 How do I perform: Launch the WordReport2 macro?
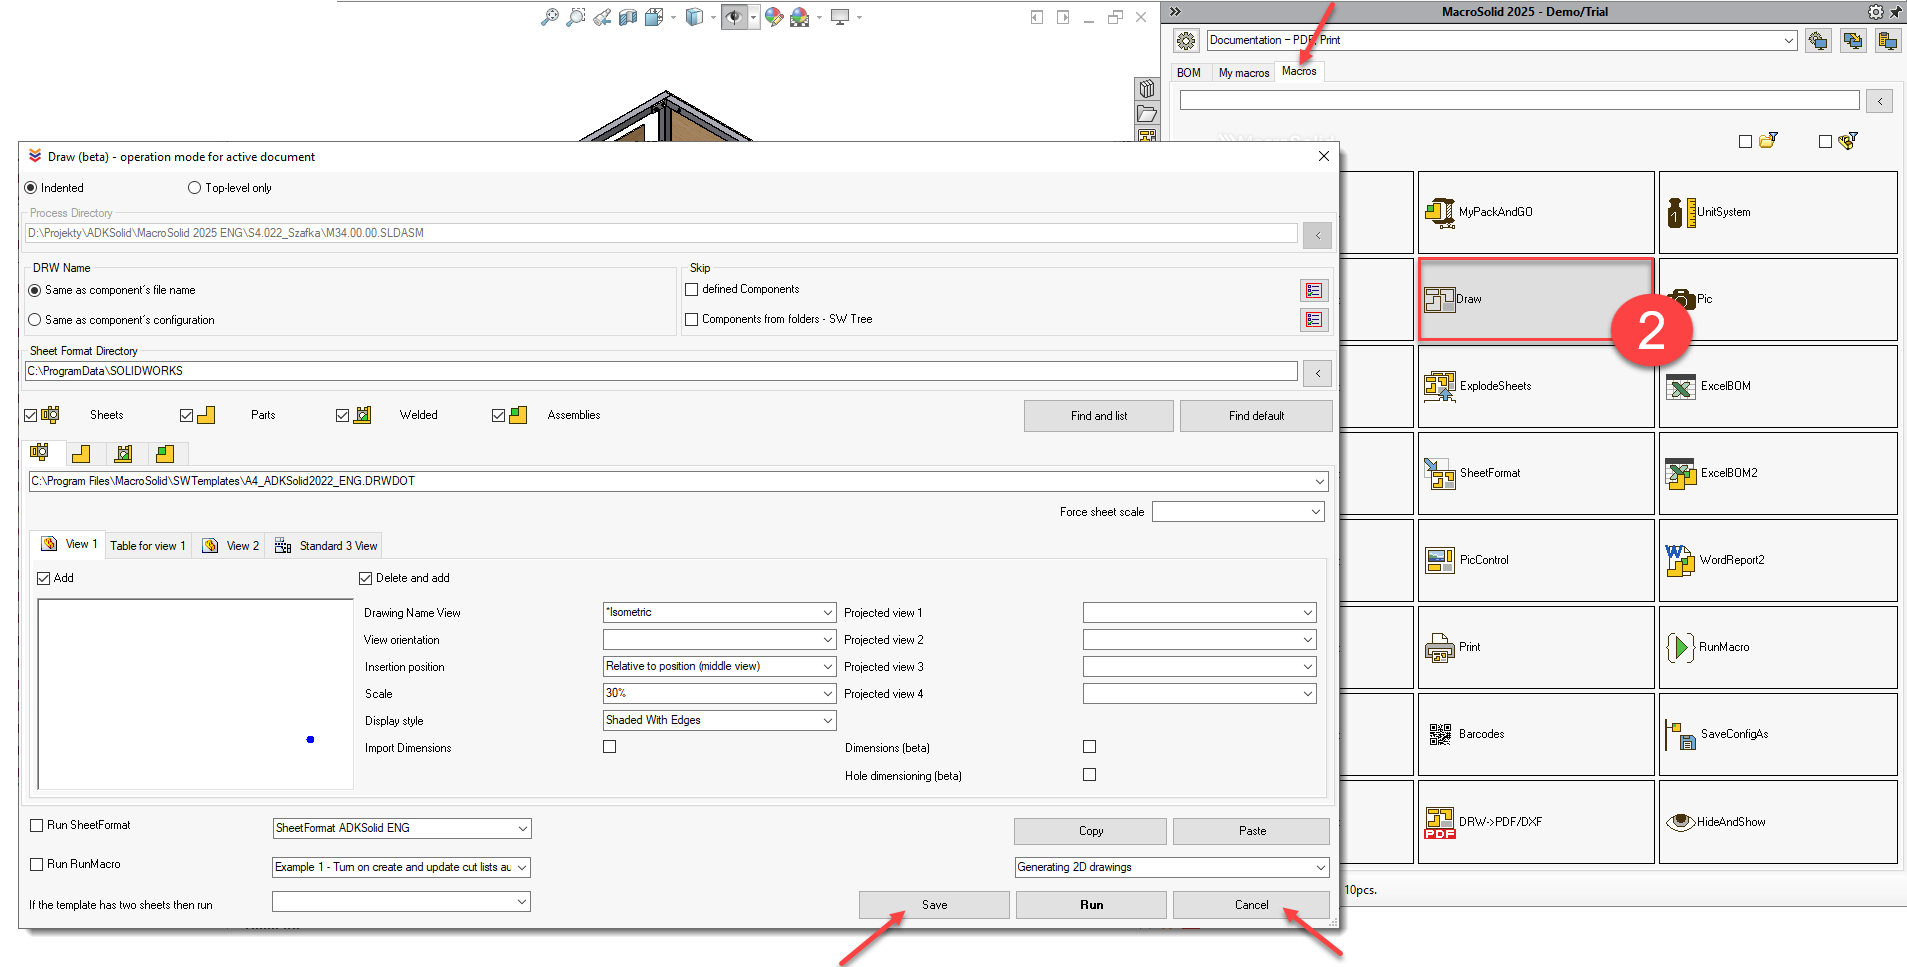[1778, 560]
